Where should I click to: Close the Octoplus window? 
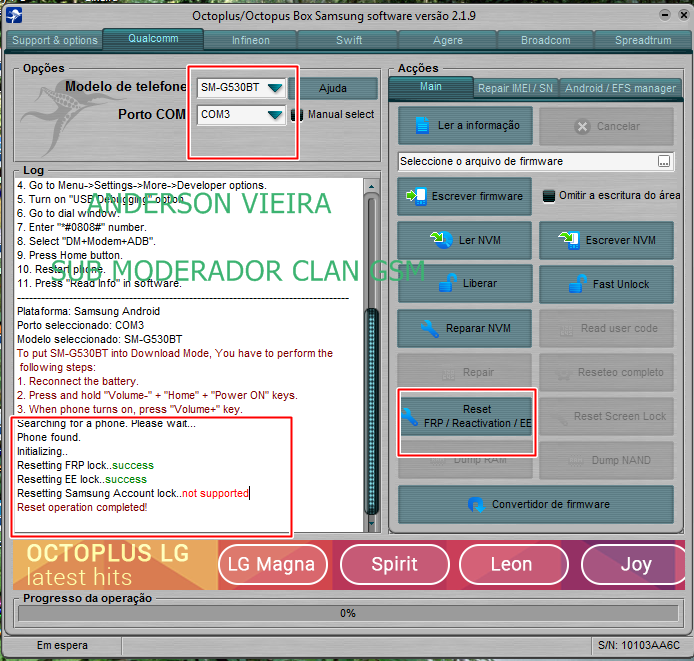683,15
